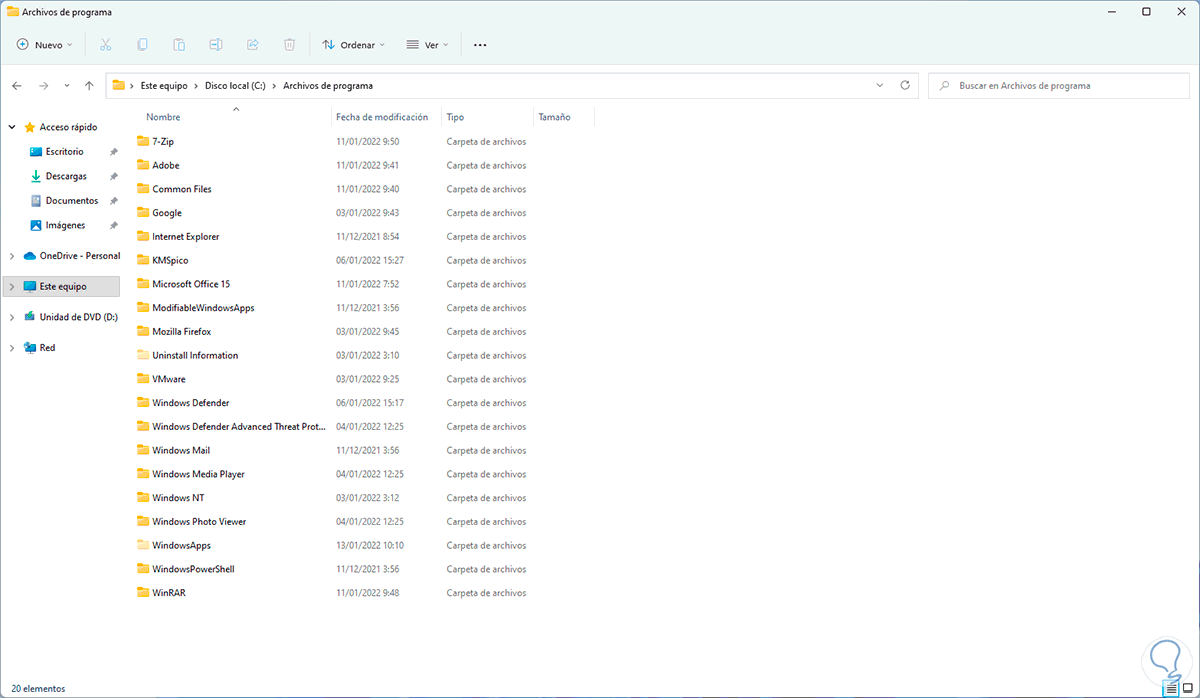Expand the OneDrive - Personal node
Screen dimensions: 1200x698
click(x=12, y=256)
